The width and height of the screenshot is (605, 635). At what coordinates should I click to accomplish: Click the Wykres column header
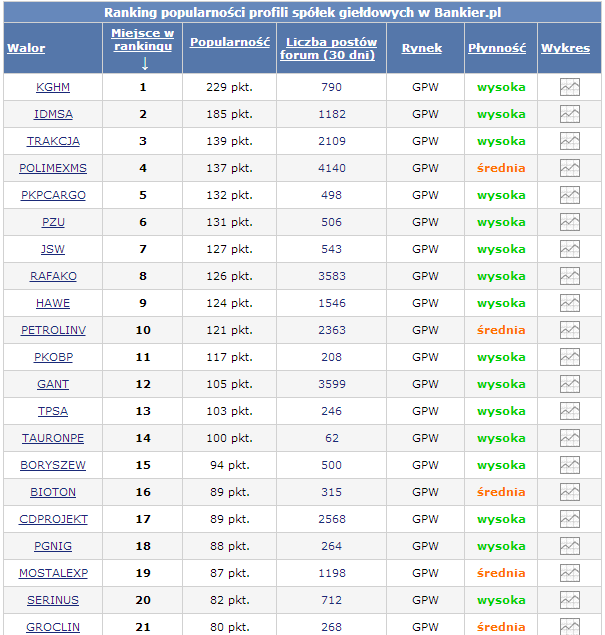[565, 48]
